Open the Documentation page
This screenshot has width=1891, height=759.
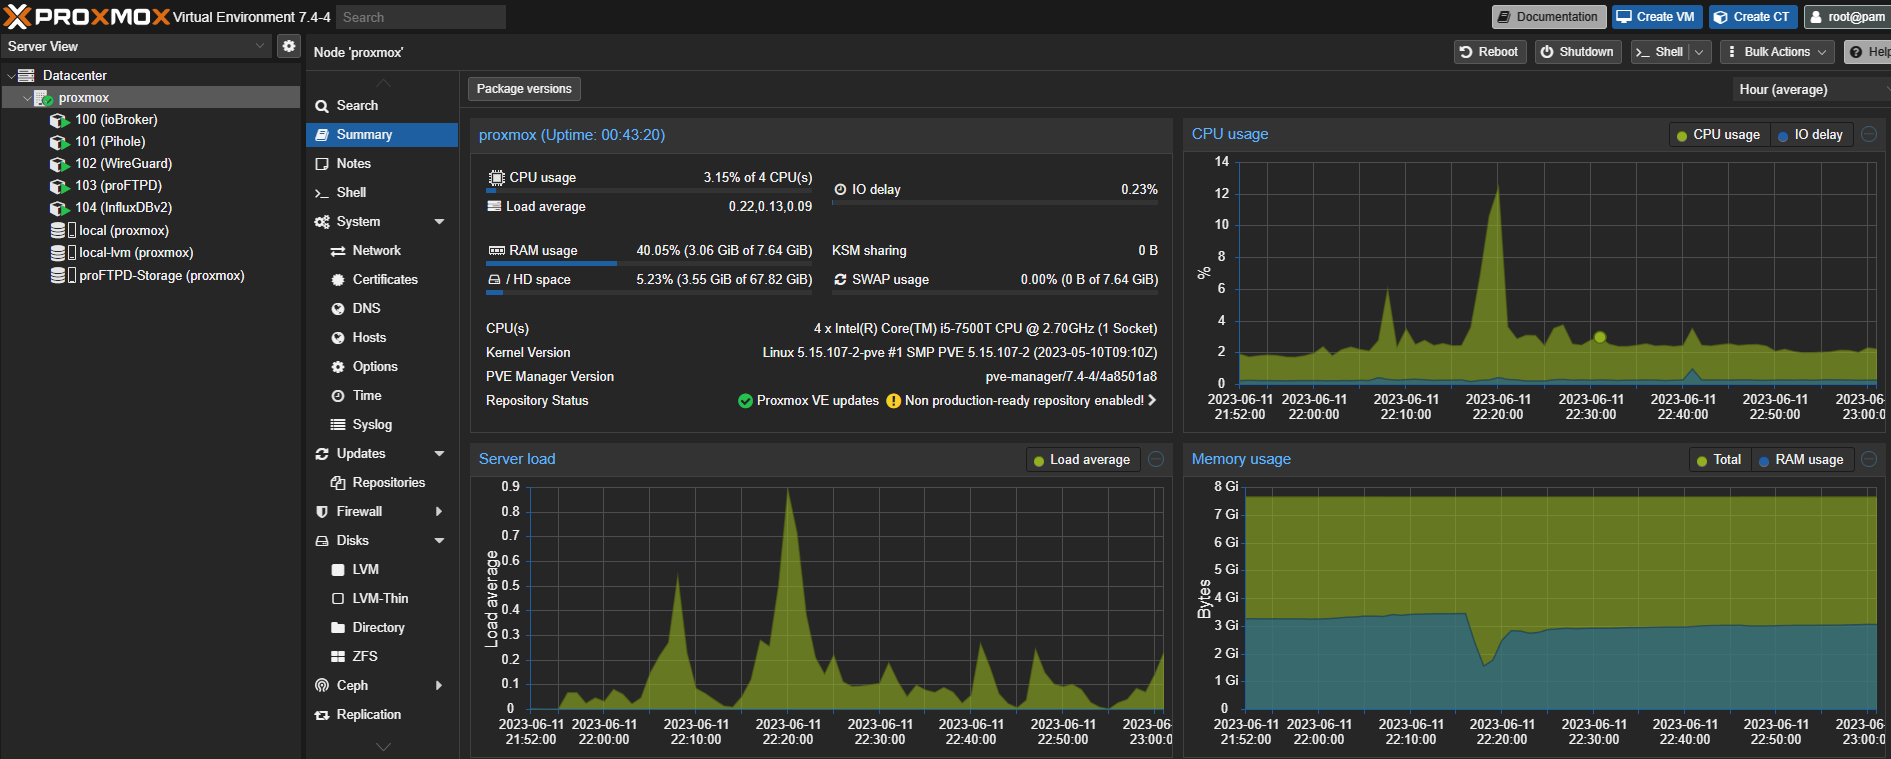point(1549,17)
